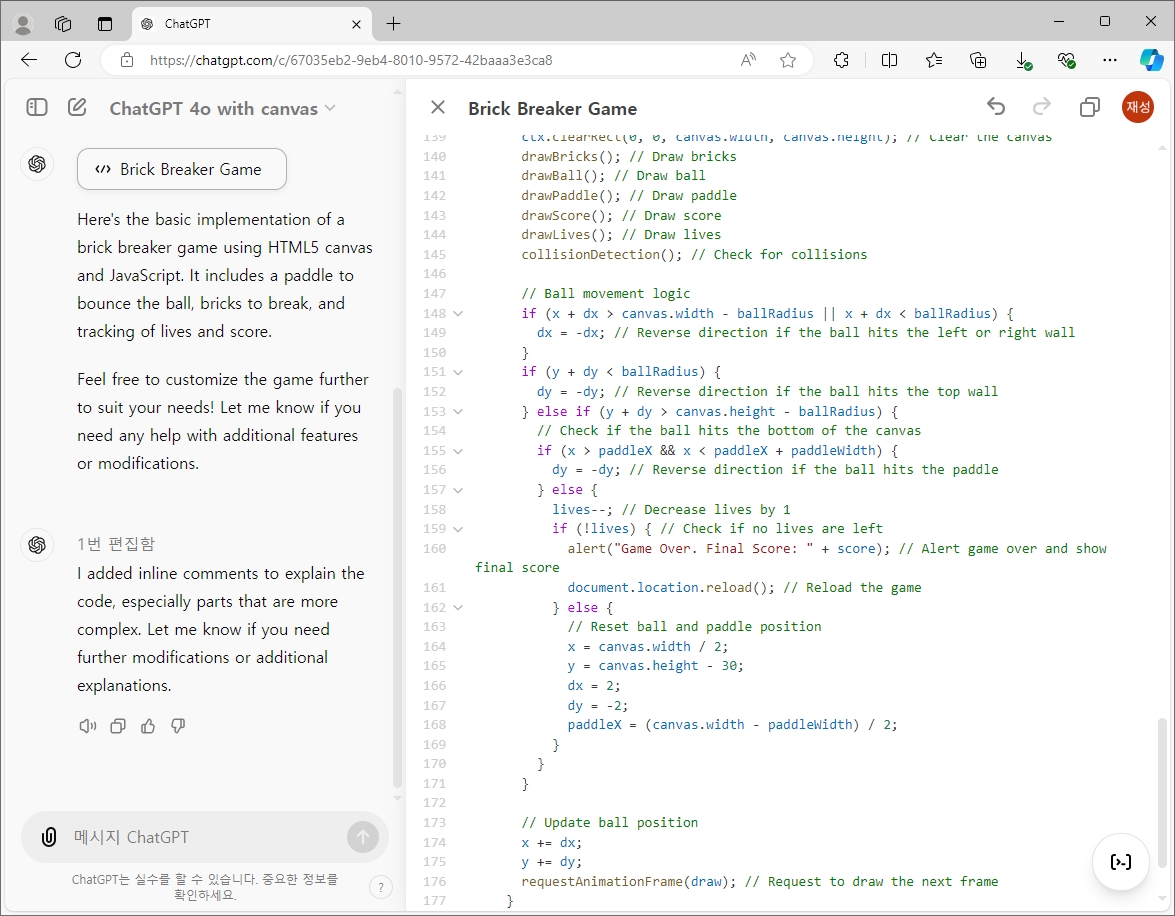1175x916 pixels.
Task: Collapse code fold at line 153
Action: [x=458, y=412]
